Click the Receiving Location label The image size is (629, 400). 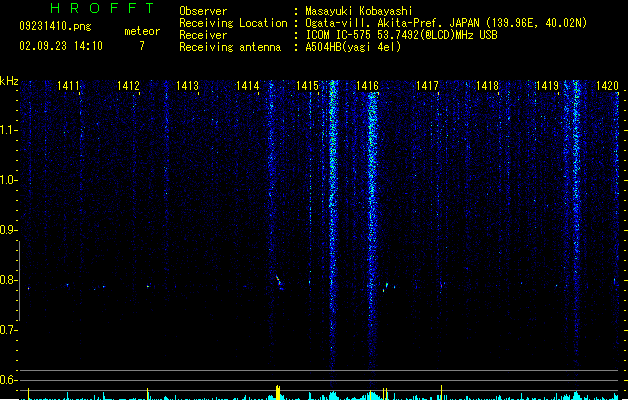pos(233,23)
